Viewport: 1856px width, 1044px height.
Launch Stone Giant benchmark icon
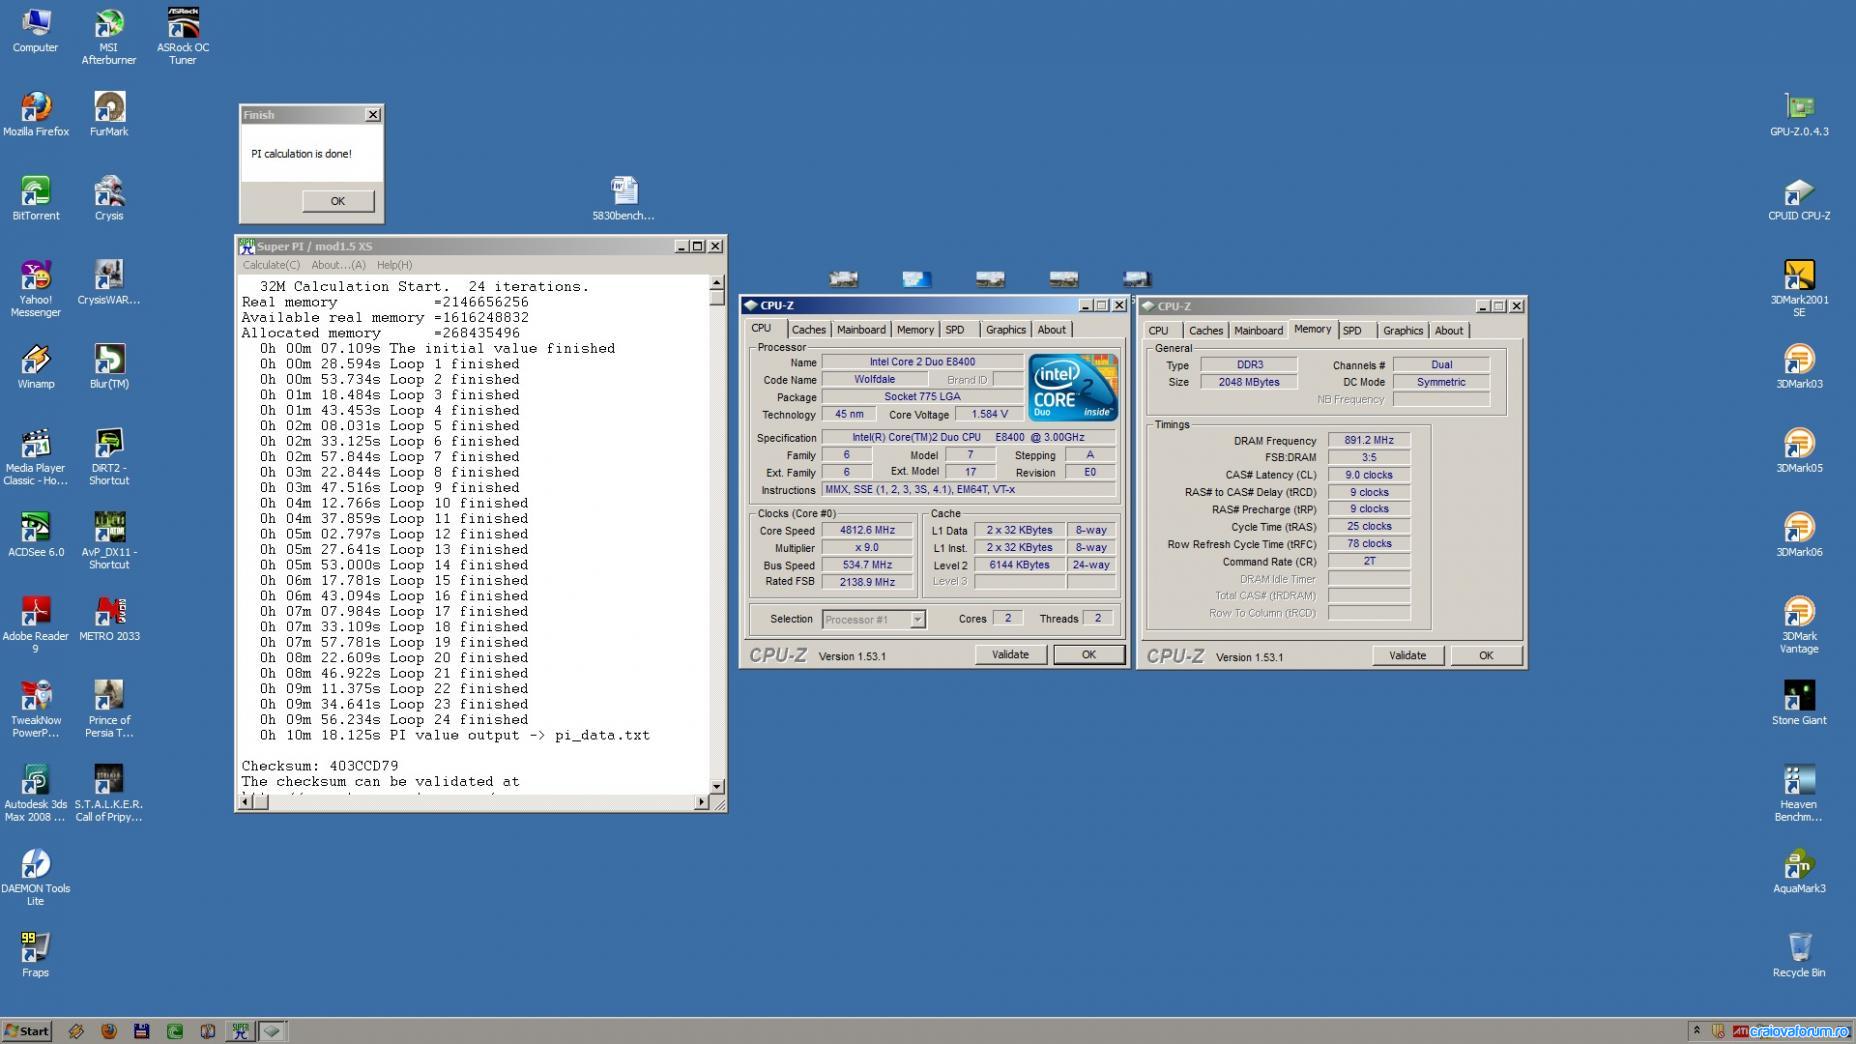coord(1799,702)
